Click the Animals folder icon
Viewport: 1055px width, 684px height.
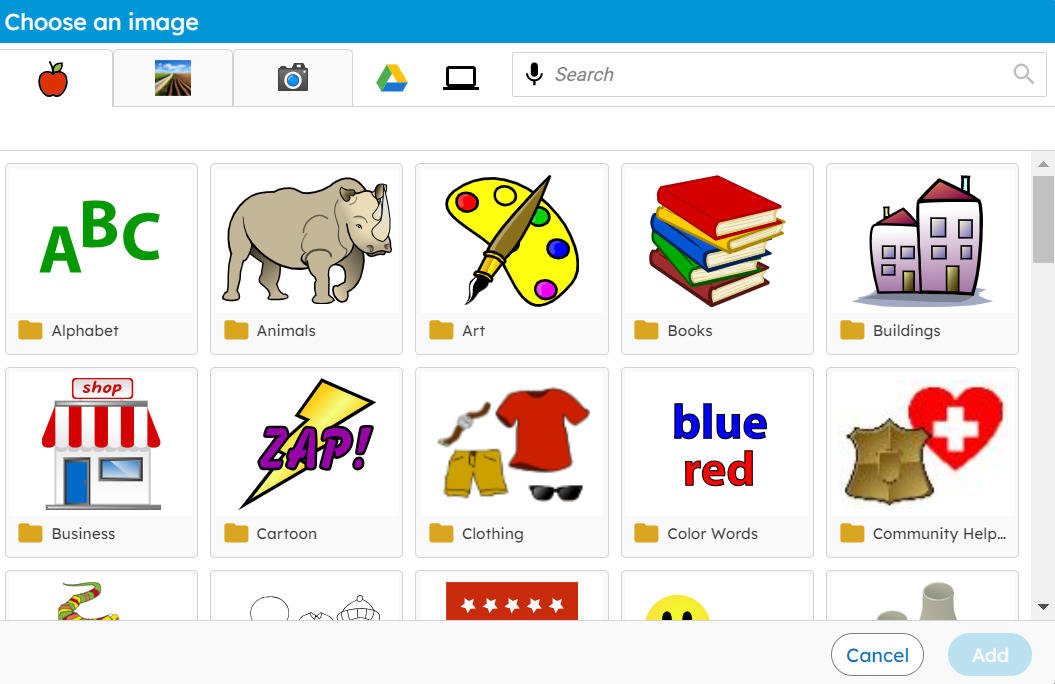236,330
